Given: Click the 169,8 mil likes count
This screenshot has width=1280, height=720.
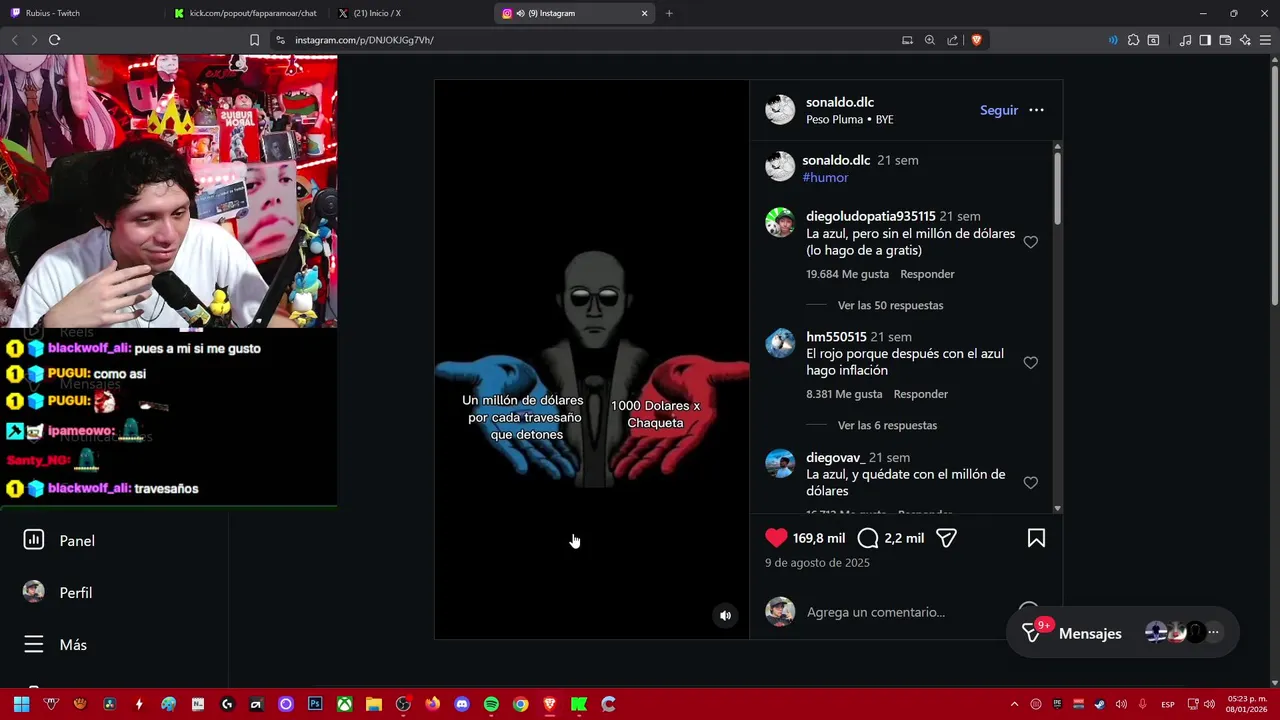Looking at the screenshot, I should [819, 538].
